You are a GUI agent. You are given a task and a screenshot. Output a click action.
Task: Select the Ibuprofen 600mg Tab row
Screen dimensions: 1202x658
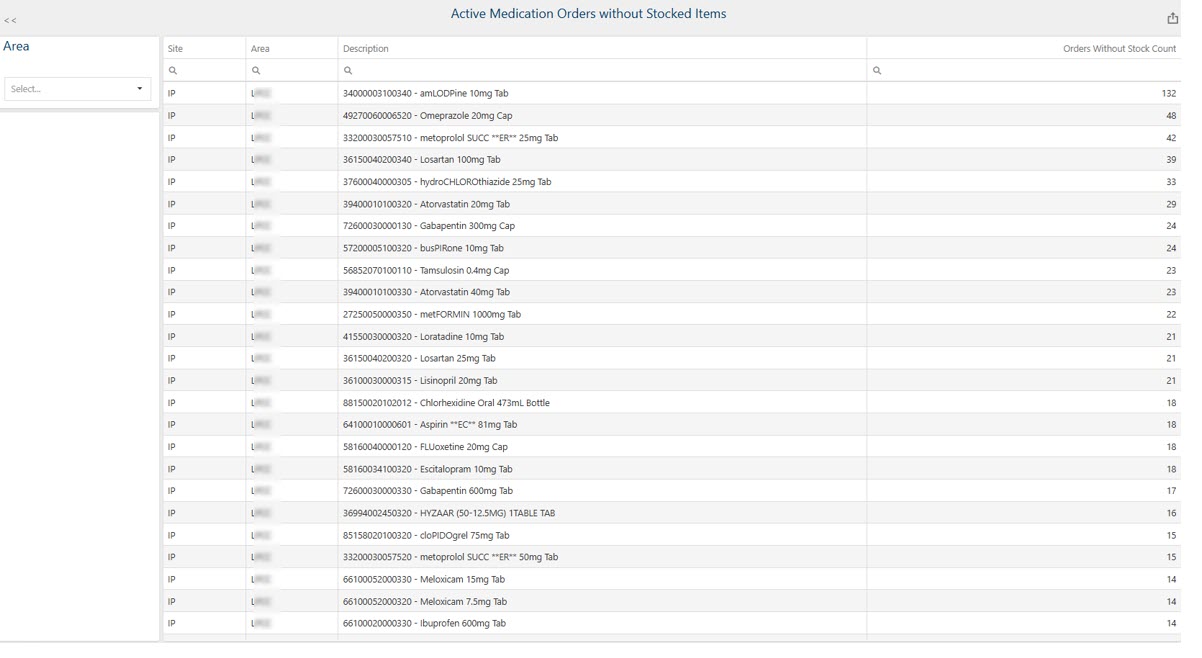point(424,624)
